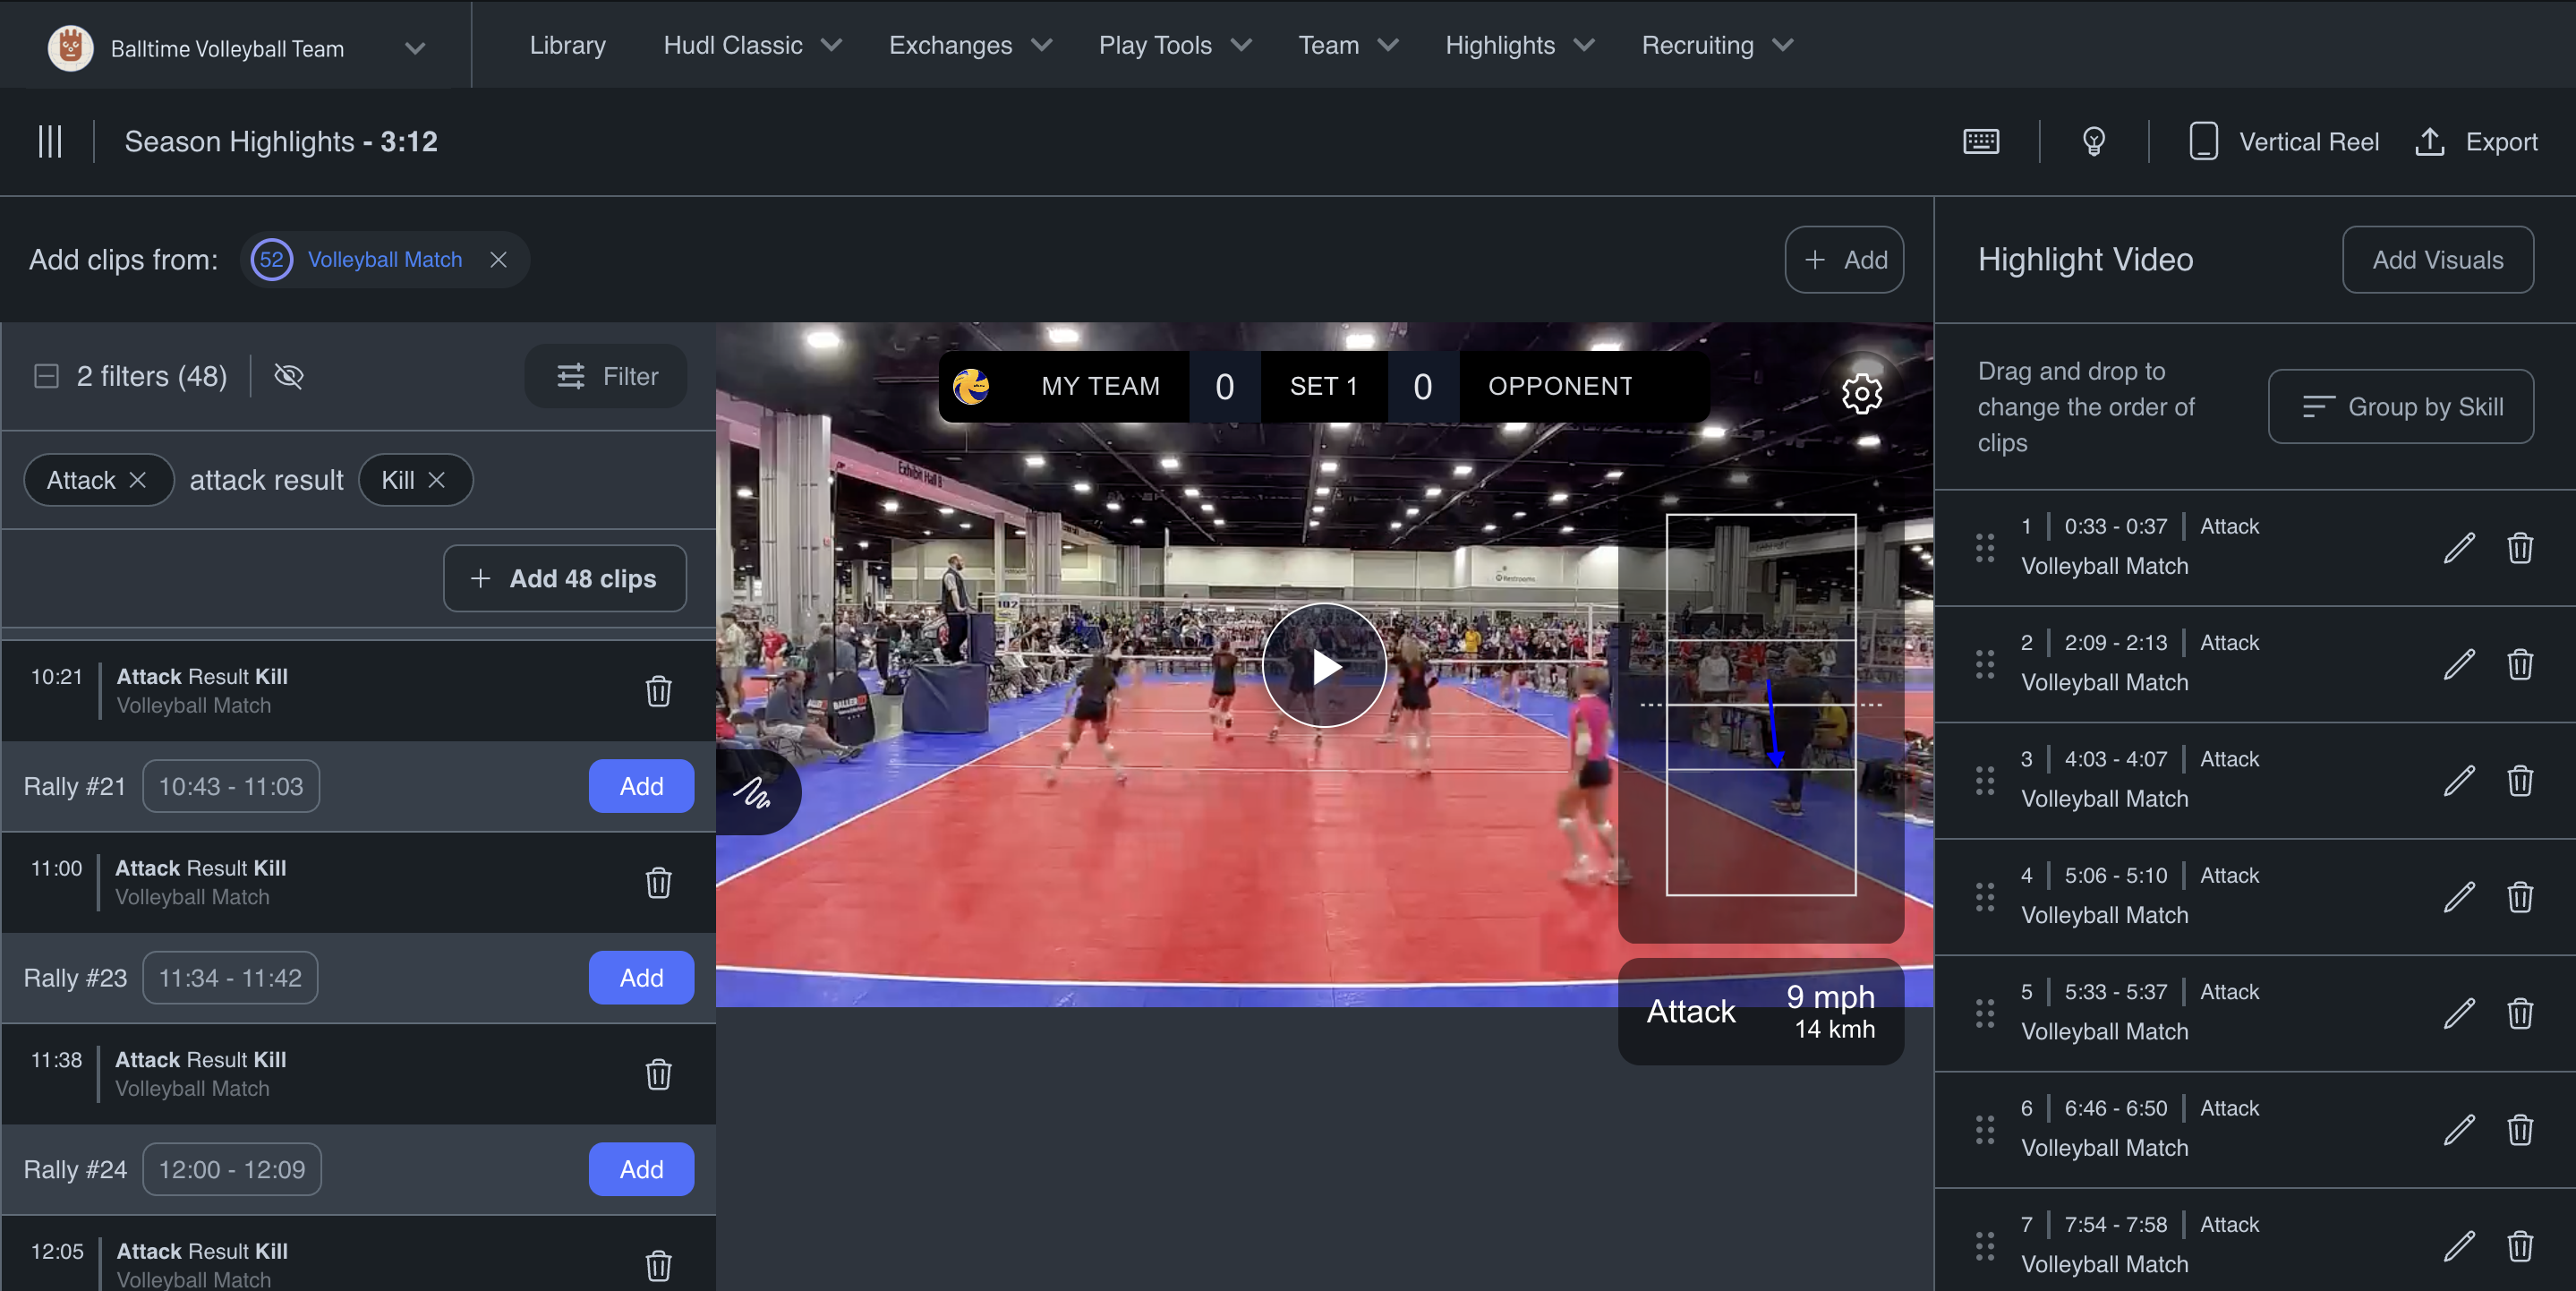The image size is (2576, 1291).
Task: Open the Library menu item
Action: point(567,45)
